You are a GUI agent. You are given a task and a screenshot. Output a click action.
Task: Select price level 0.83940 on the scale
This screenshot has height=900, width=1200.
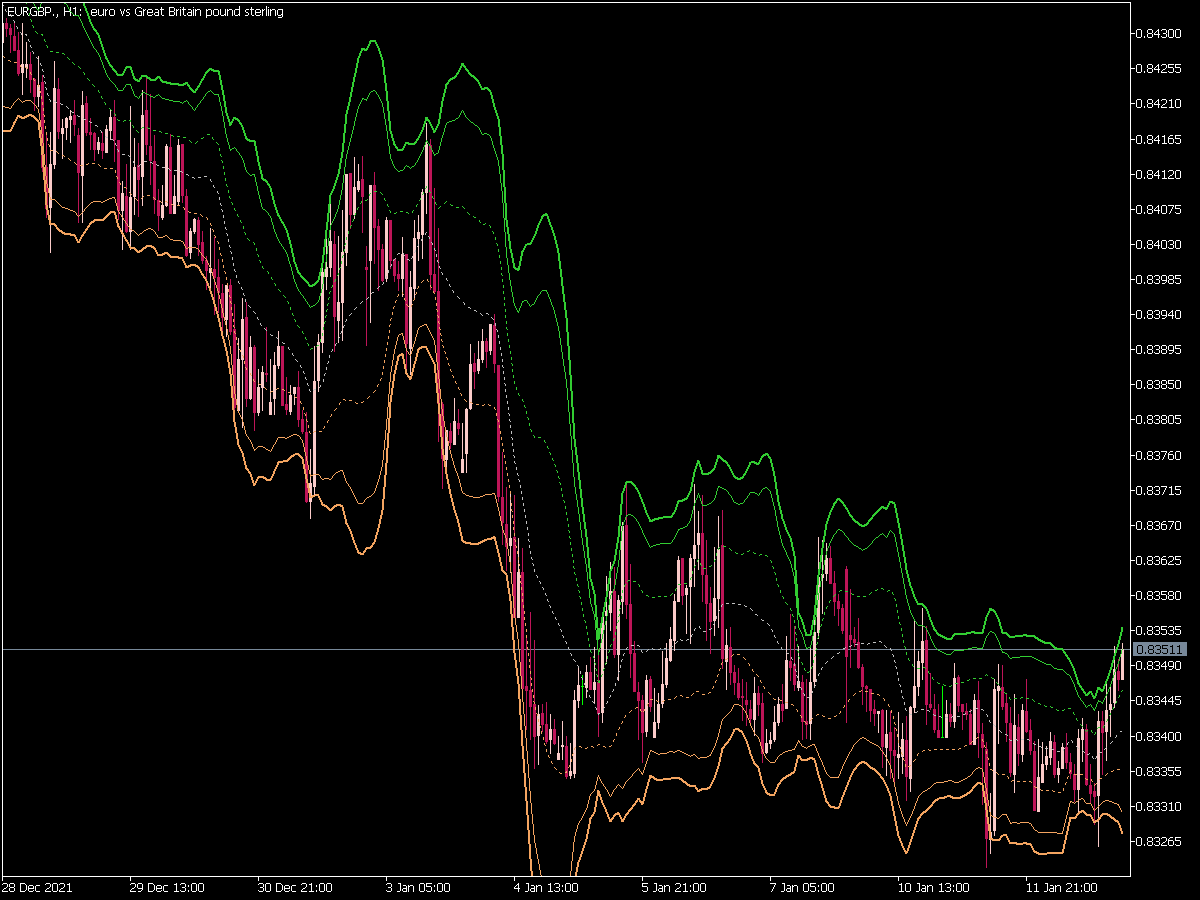[x=1160, y=314]
